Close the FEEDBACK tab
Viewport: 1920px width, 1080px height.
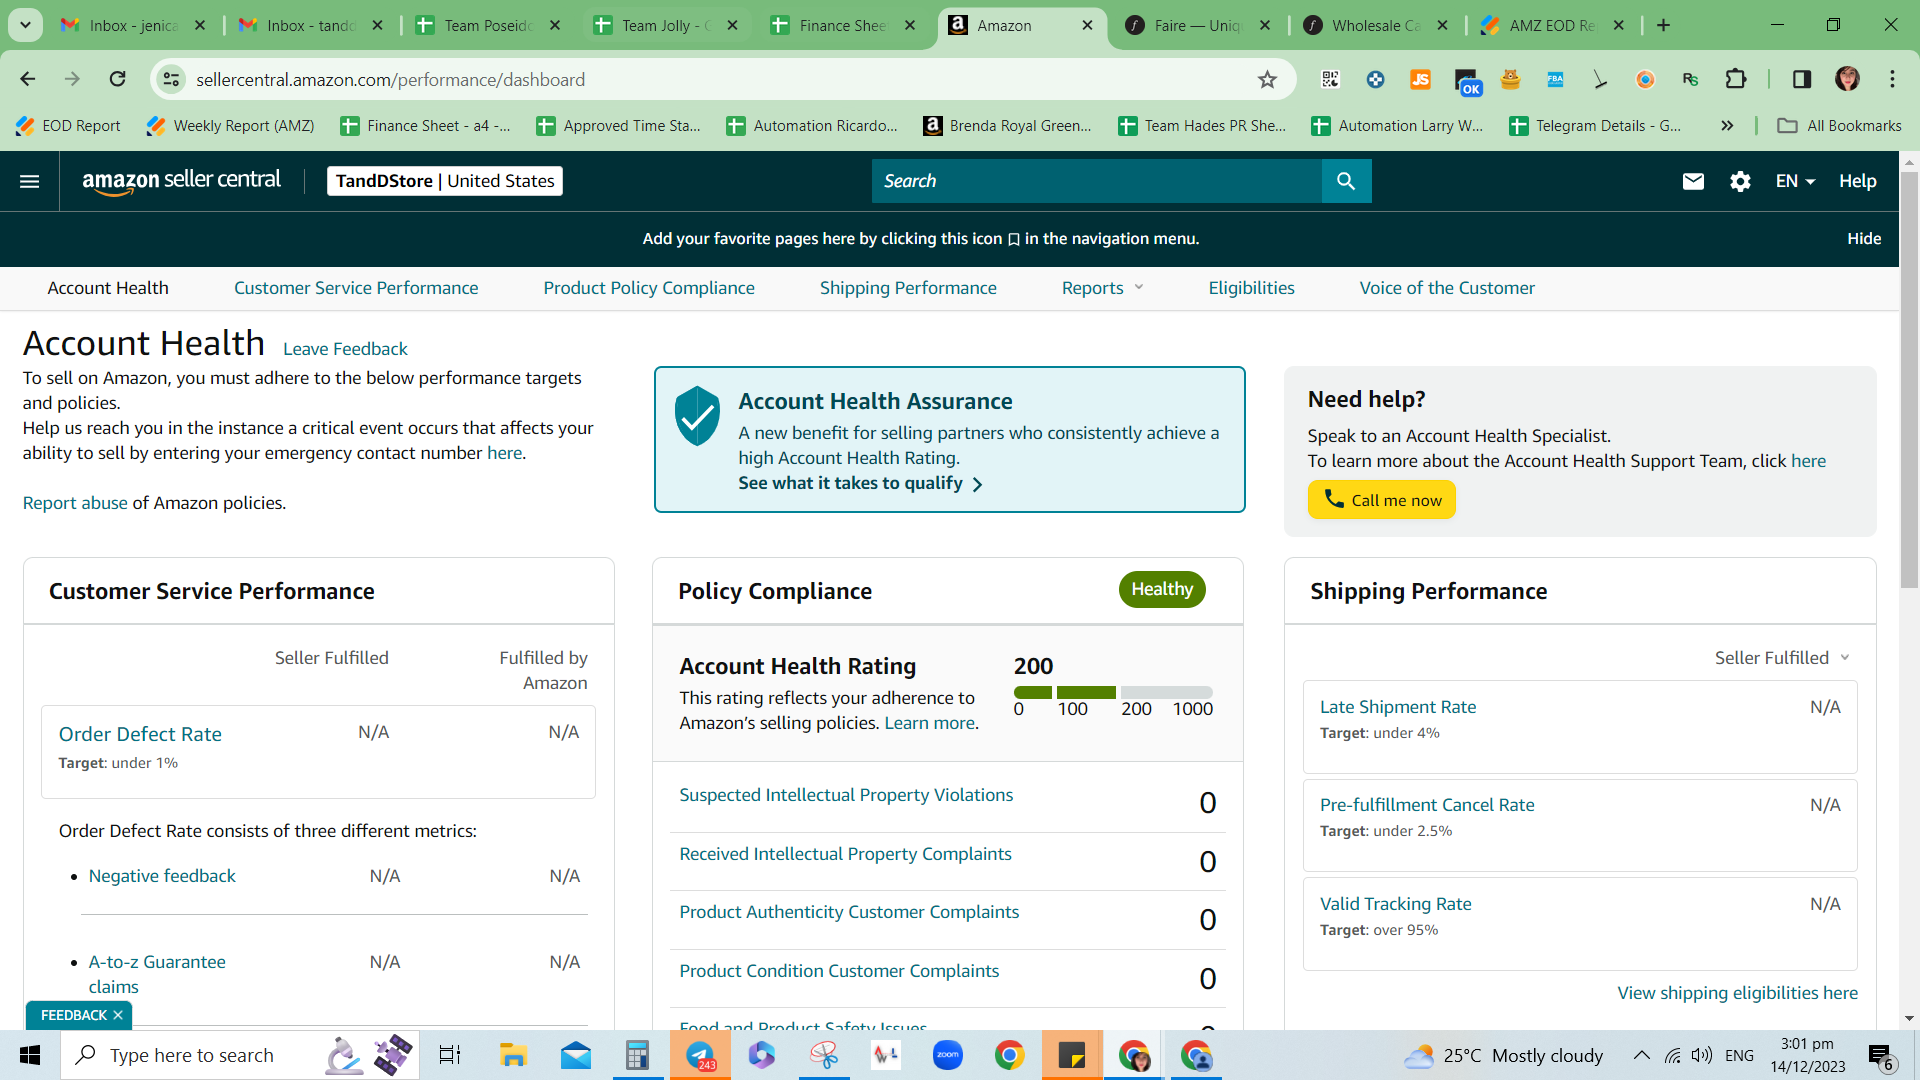tap(118, 1015)
